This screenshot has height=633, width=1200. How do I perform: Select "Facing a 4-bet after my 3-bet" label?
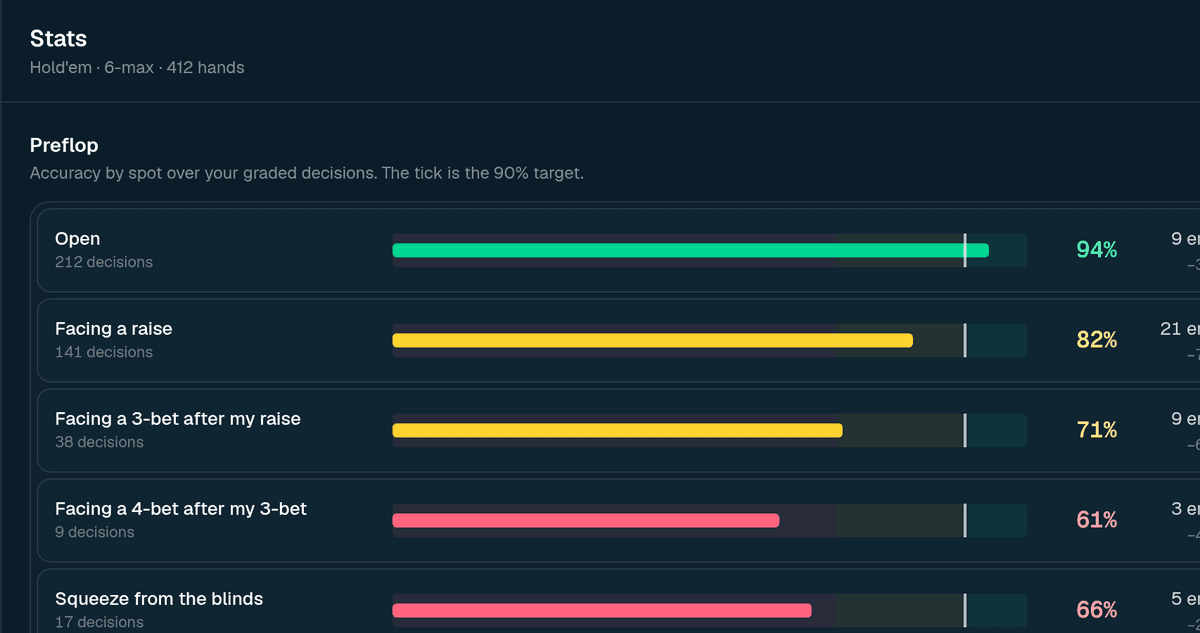pos(181,509)
